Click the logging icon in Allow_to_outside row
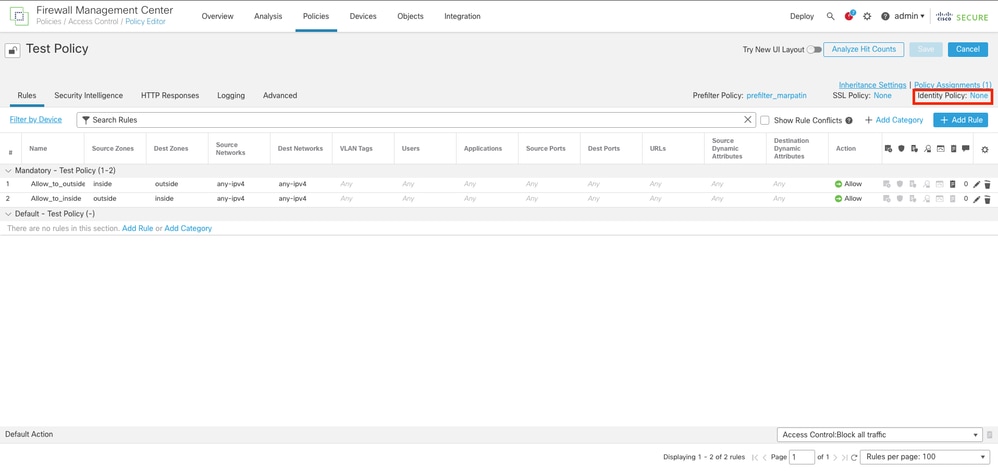 click(953, 184)
